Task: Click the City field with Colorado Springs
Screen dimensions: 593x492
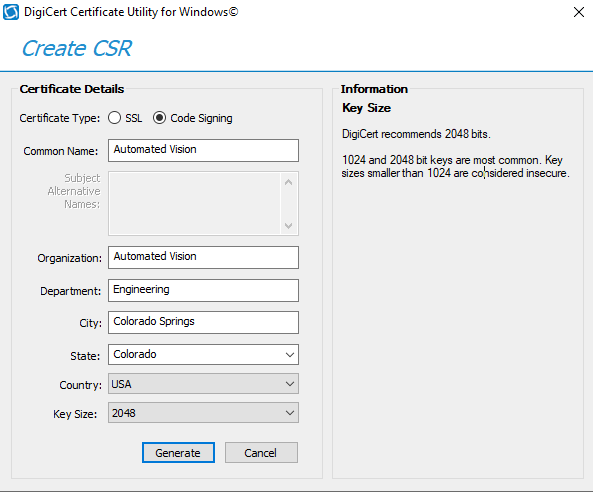Action: pos(203,323)
